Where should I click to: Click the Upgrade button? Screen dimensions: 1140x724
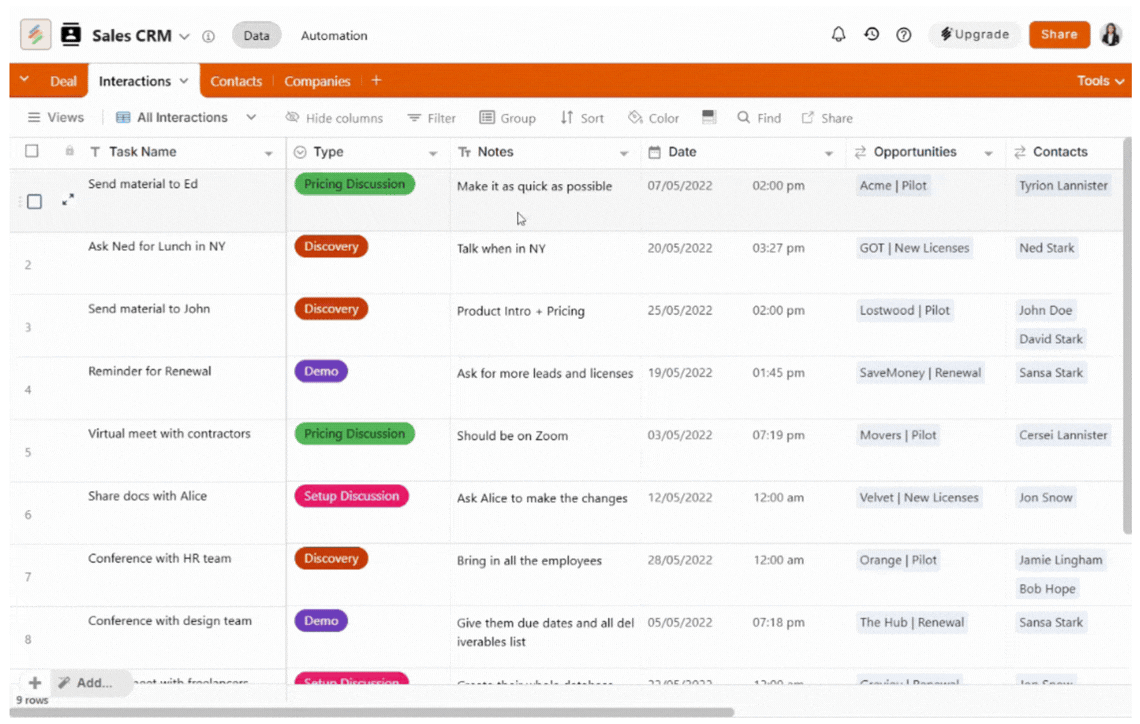point(975,34)
